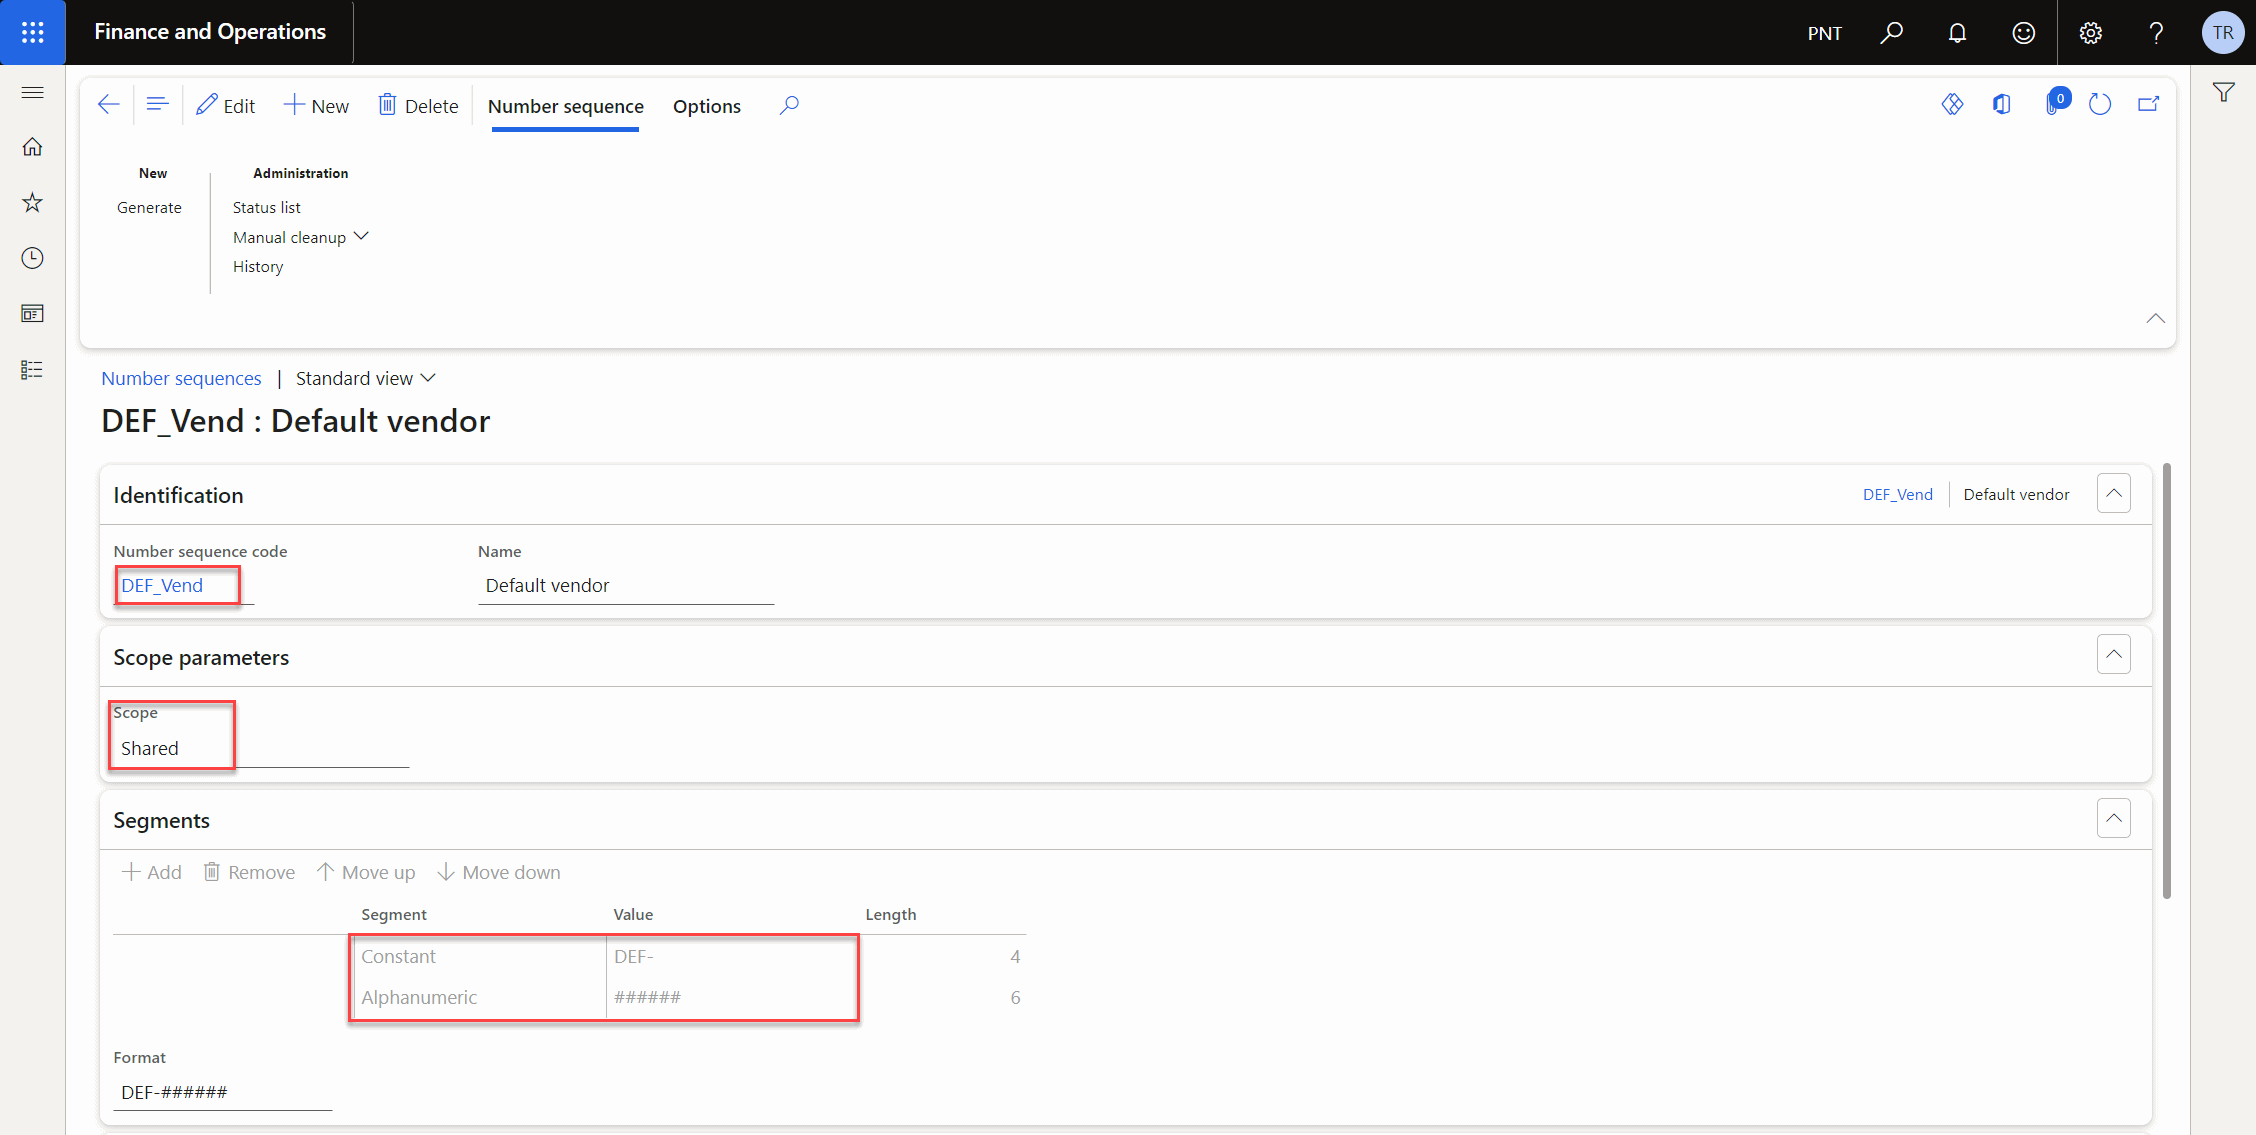Screen dimensions: 2256x1135
Task: Open Status list under Administration
Action: point(267,207)
